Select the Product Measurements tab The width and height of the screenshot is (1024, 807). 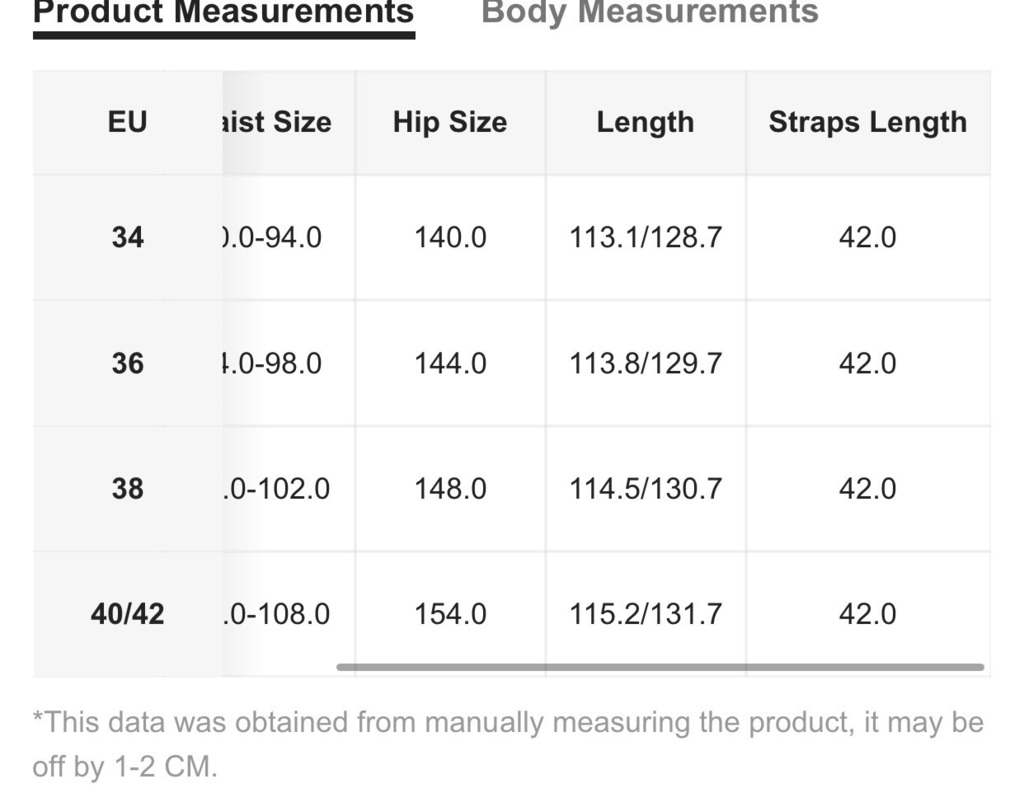[x=223, y=13]
